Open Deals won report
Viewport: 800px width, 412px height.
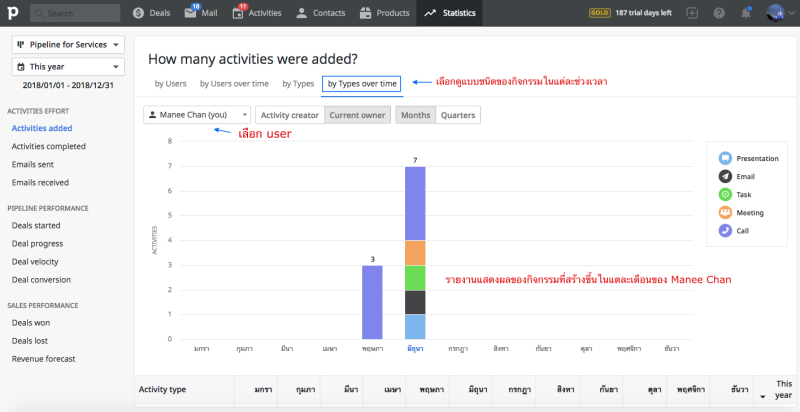[31, 323]
